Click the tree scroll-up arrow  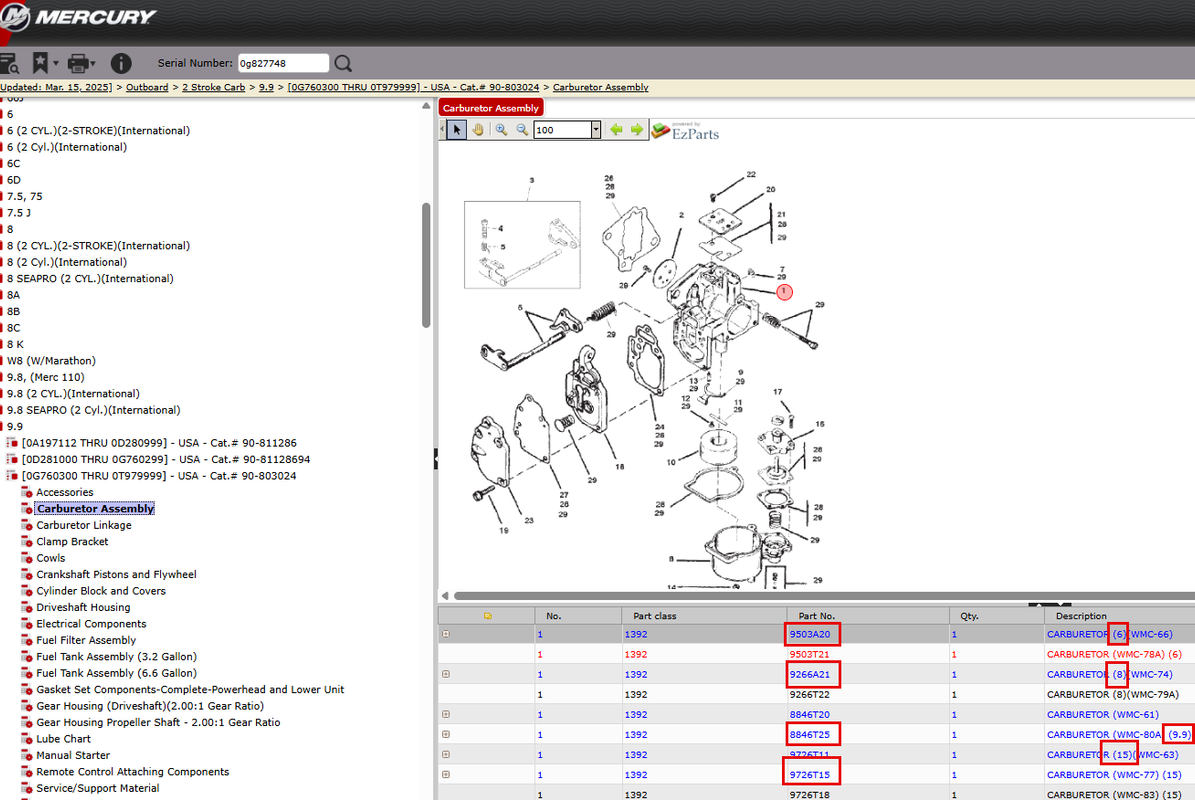click(x=426, y=106)
